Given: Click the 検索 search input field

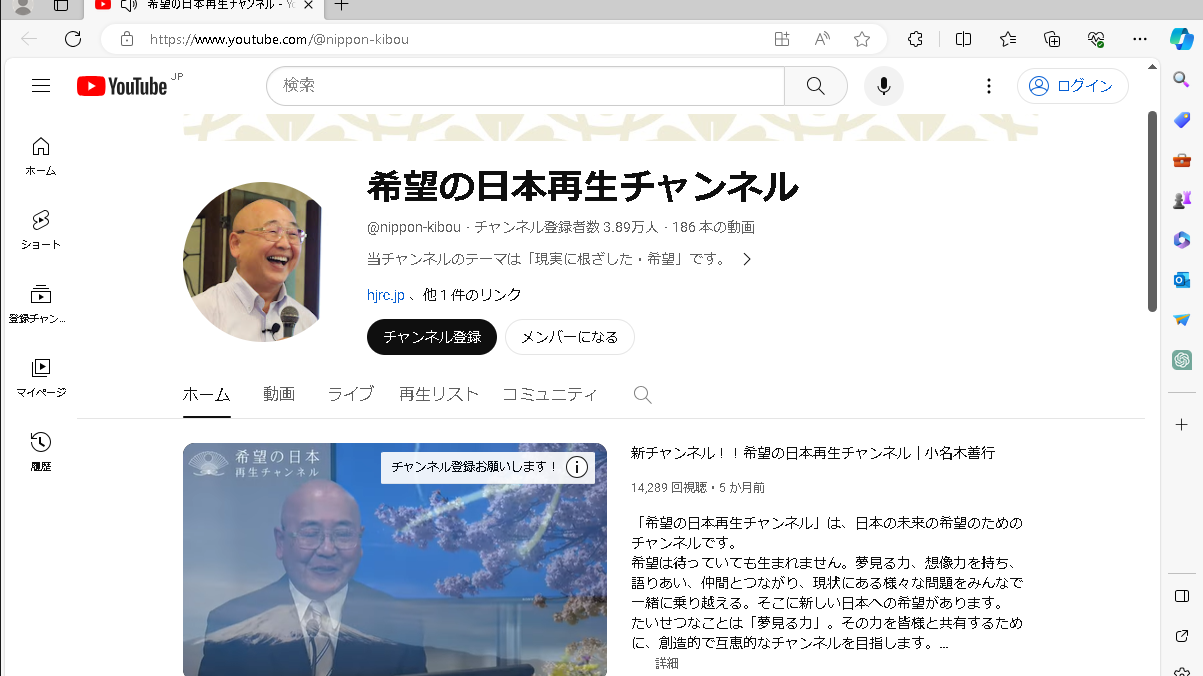Looking at the screenshot, I should coord(525,86).
